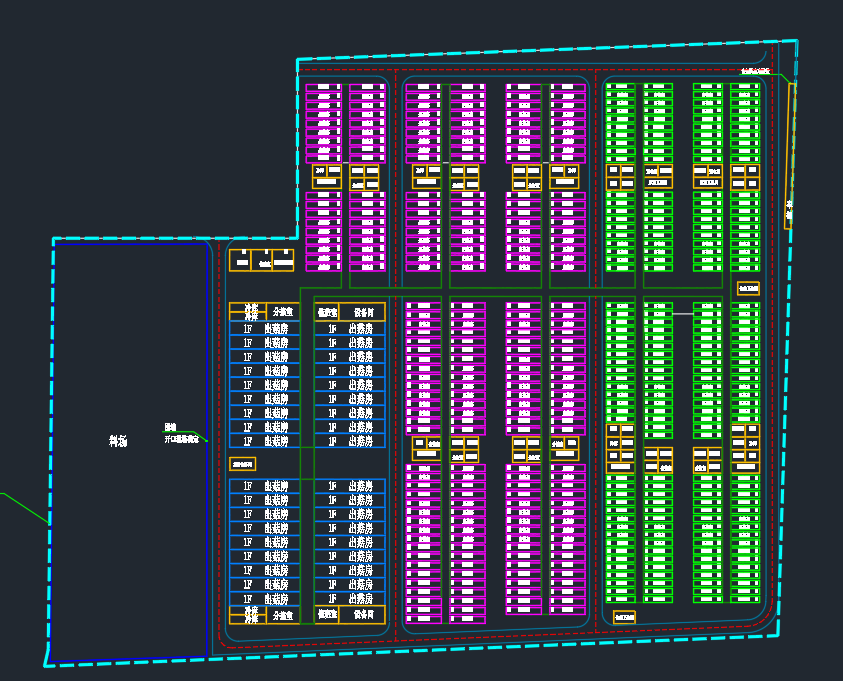The image size is (843, 681).
Task: Select the small orange box below the bottom green columns
Action: point(624,617)
